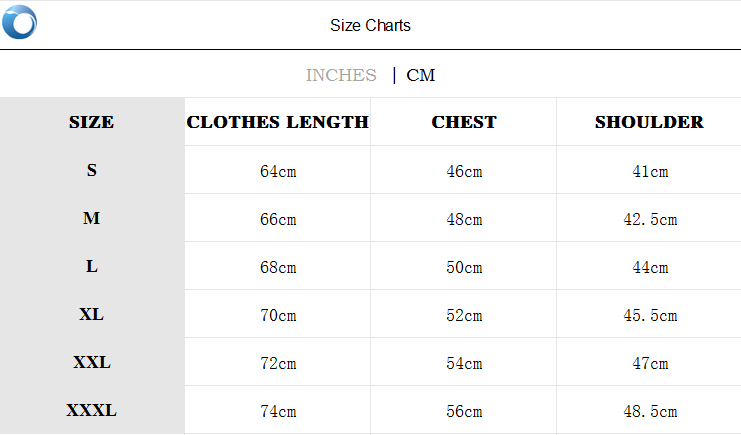Click the 48.5cm shoulder cell
This screenshot has height=435, width=741.
click(650, 411)
